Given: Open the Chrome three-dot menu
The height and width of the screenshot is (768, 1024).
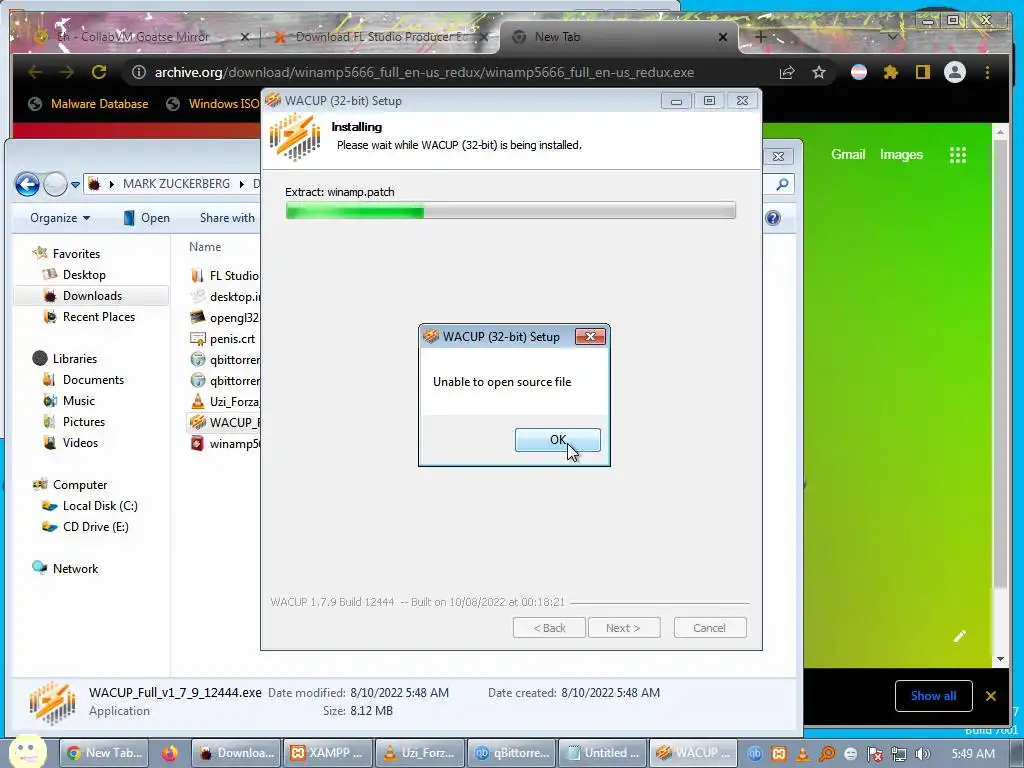Looking at the screenshot, I should pos(987,72).
